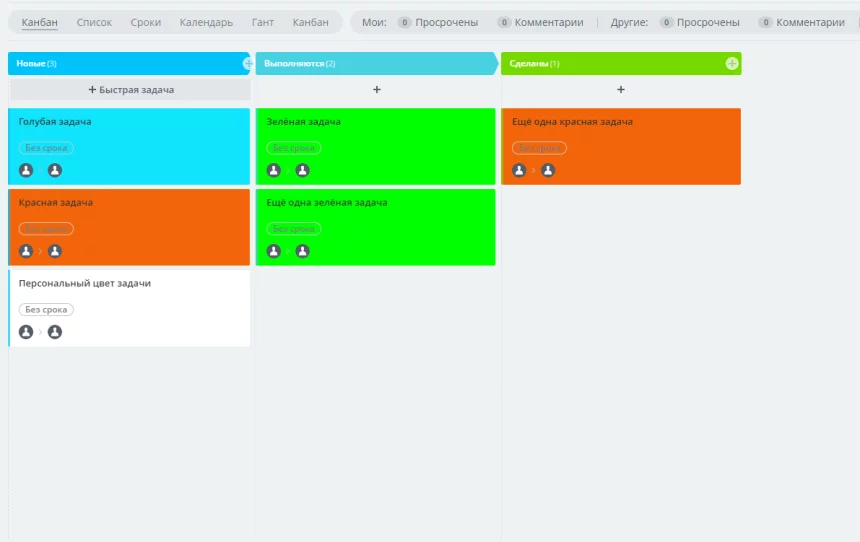Click author avatar on Голубая задача card
The image size is (860, 542).
point(26,170)
